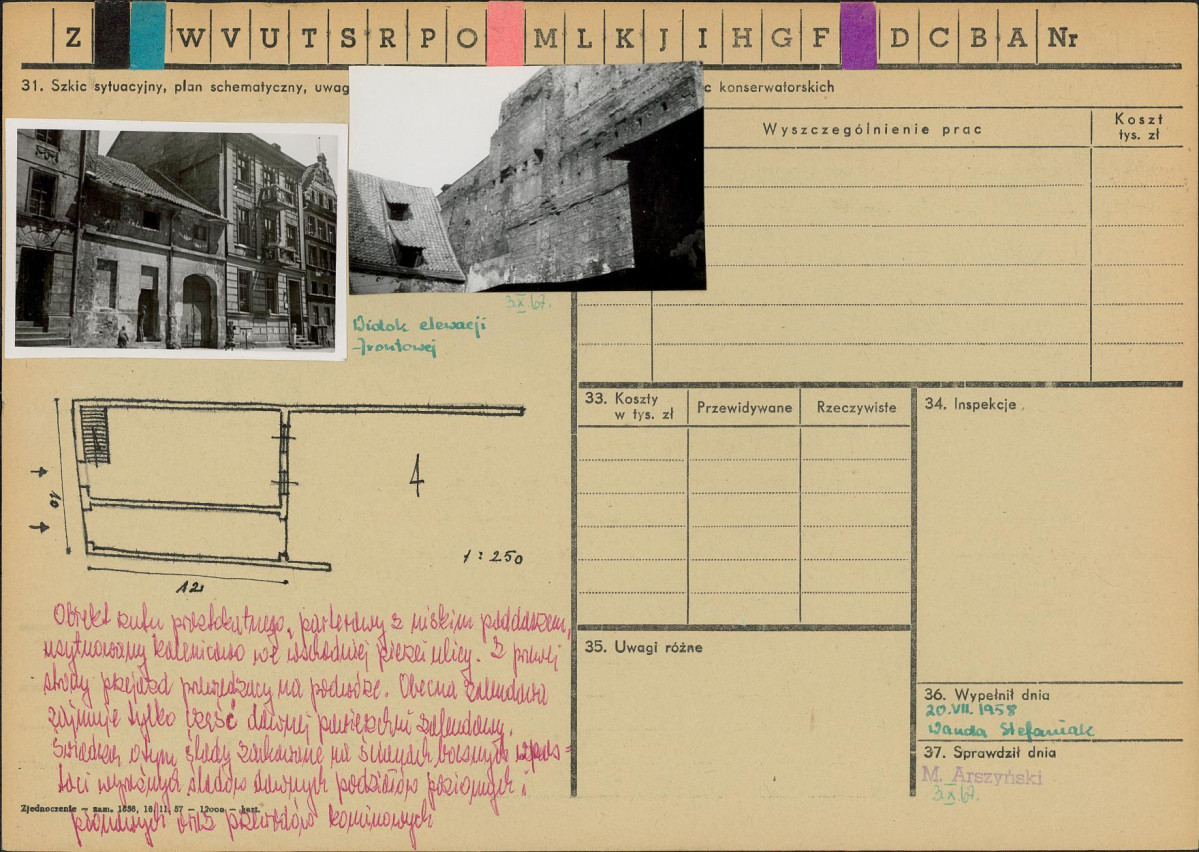Click the Wanda Stefaniak signature
Image resolution: width=1199 pixels, height=852 pixels.
click(x=1010, y=730)
